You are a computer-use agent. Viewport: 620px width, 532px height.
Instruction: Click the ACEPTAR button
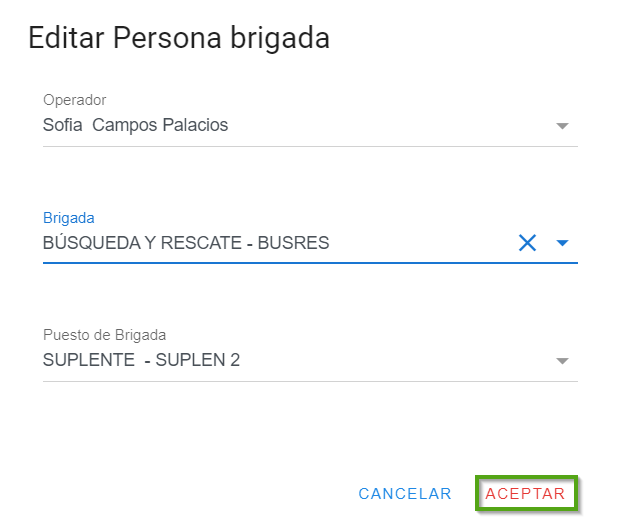tap(525, 494)
